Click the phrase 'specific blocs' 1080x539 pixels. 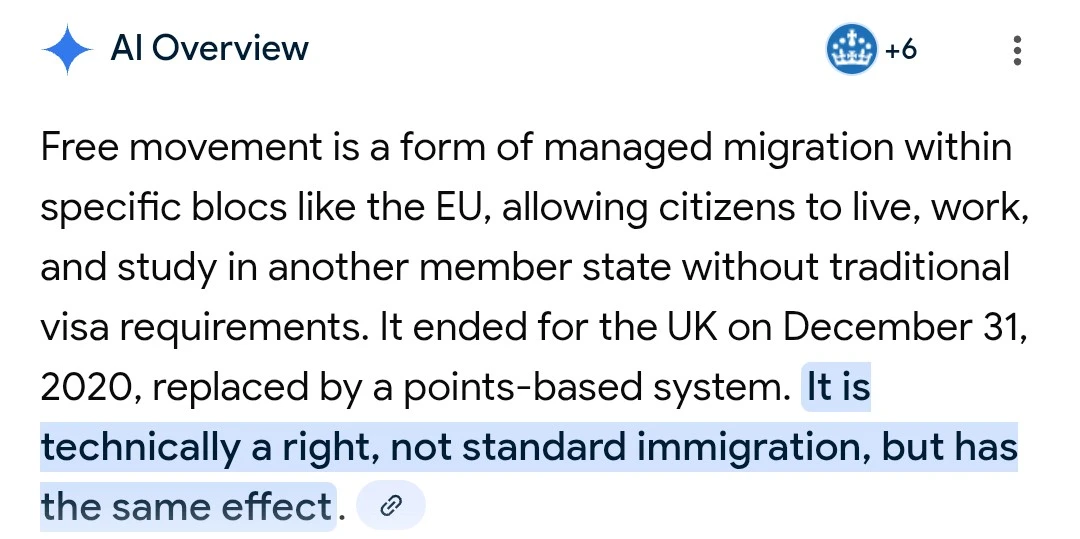tap(157, 208)
